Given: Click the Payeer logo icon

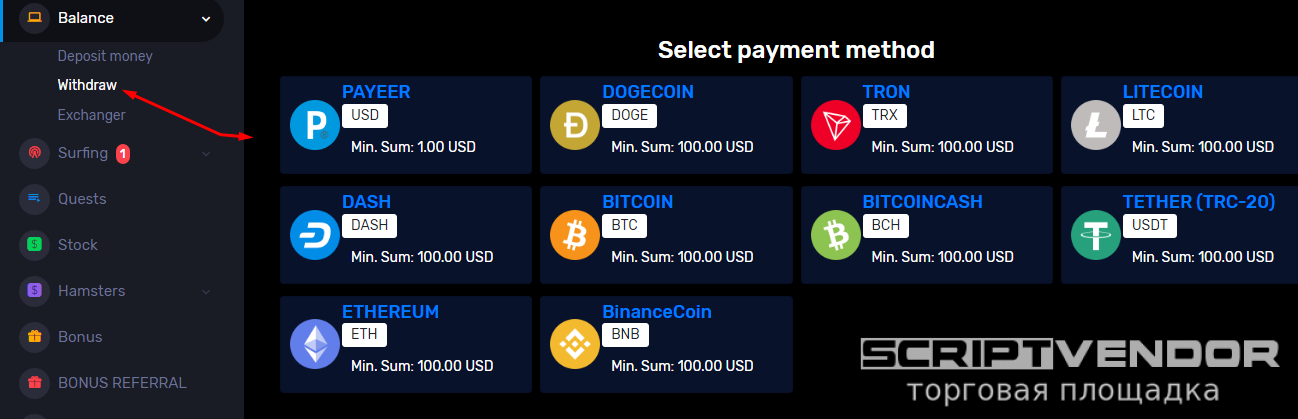Looking at the screenshot, I should (x=315, y=125).
